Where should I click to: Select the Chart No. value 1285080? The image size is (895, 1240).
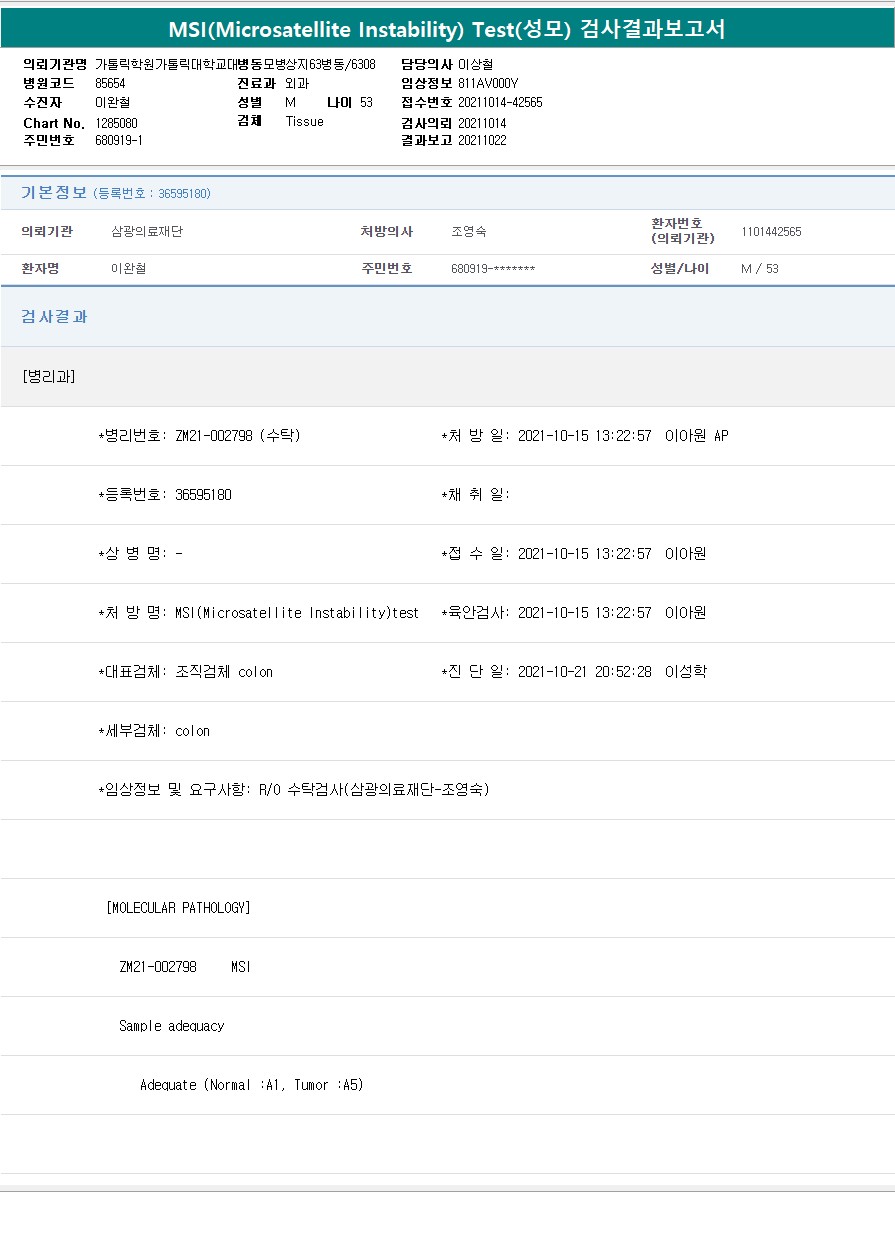[x=116, y=122]
